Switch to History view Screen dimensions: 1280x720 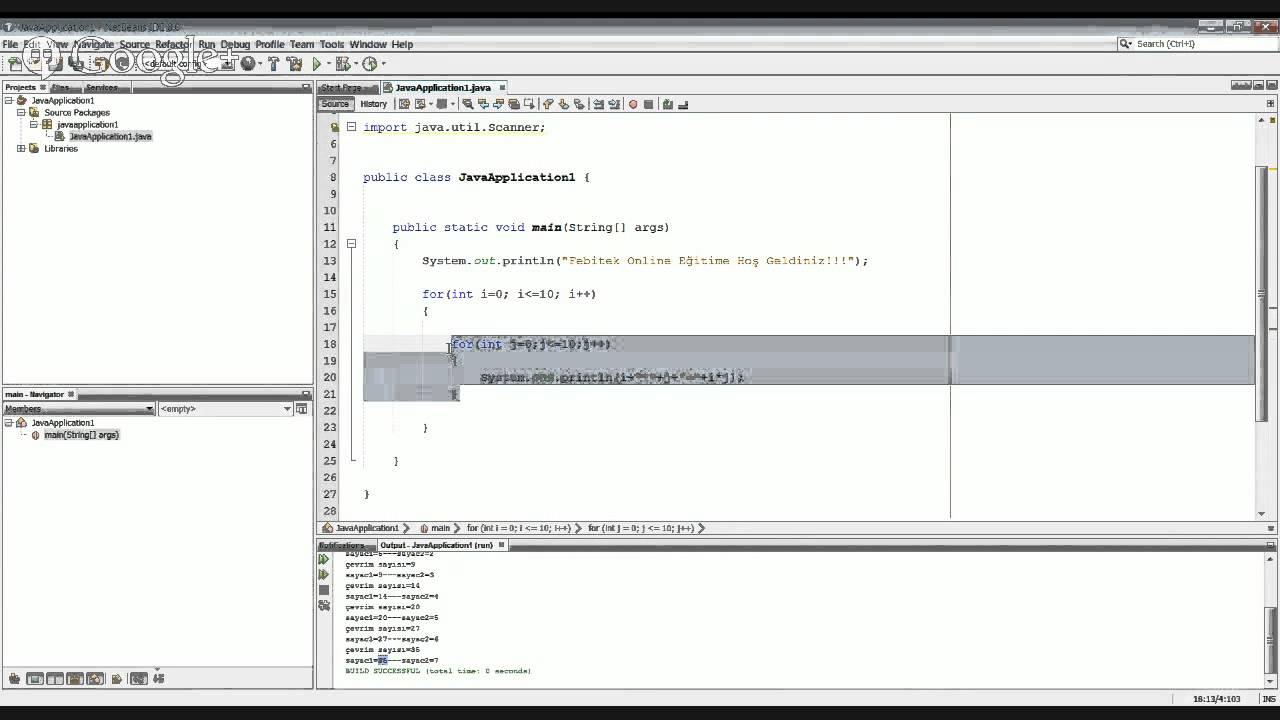point(373,104)
